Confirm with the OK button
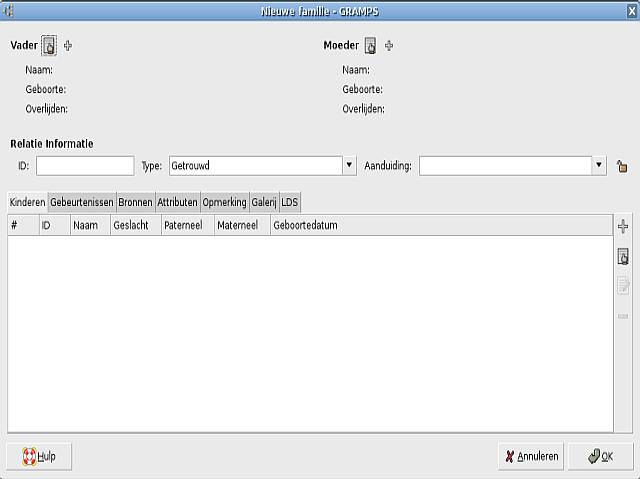 (x=600, y=456)
